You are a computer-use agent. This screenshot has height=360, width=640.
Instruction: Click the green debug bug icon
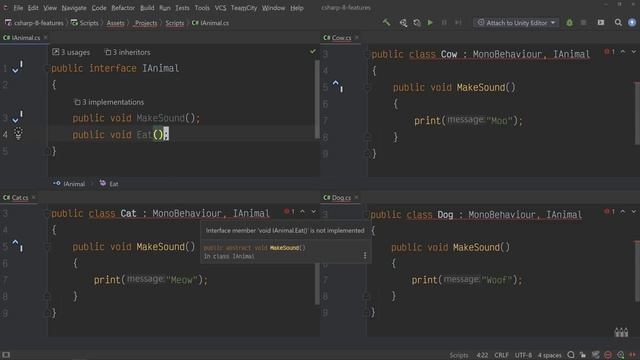[569, 23]
